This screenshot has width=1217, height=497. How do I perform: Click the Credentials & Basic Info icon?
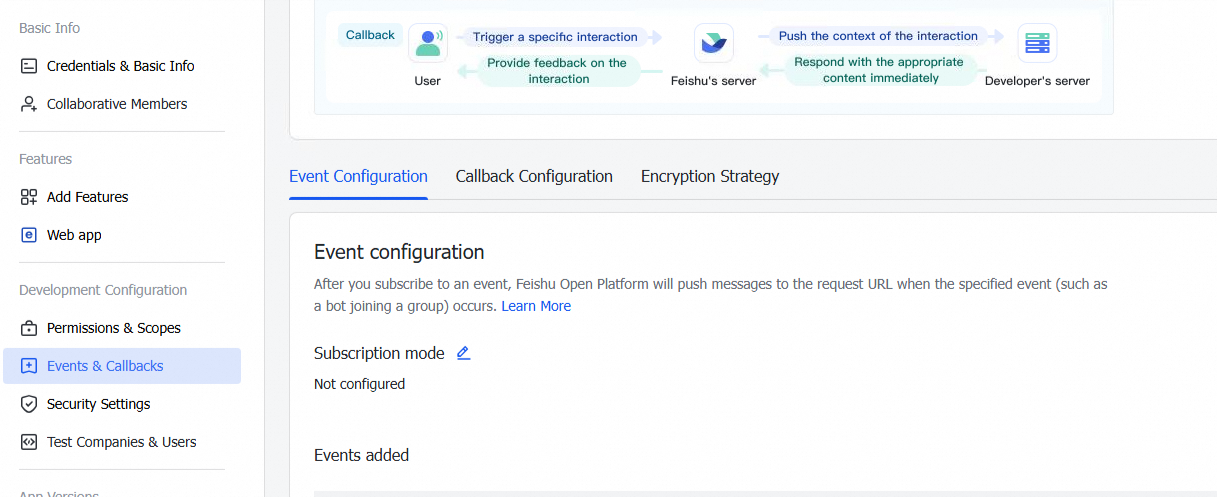28,66
